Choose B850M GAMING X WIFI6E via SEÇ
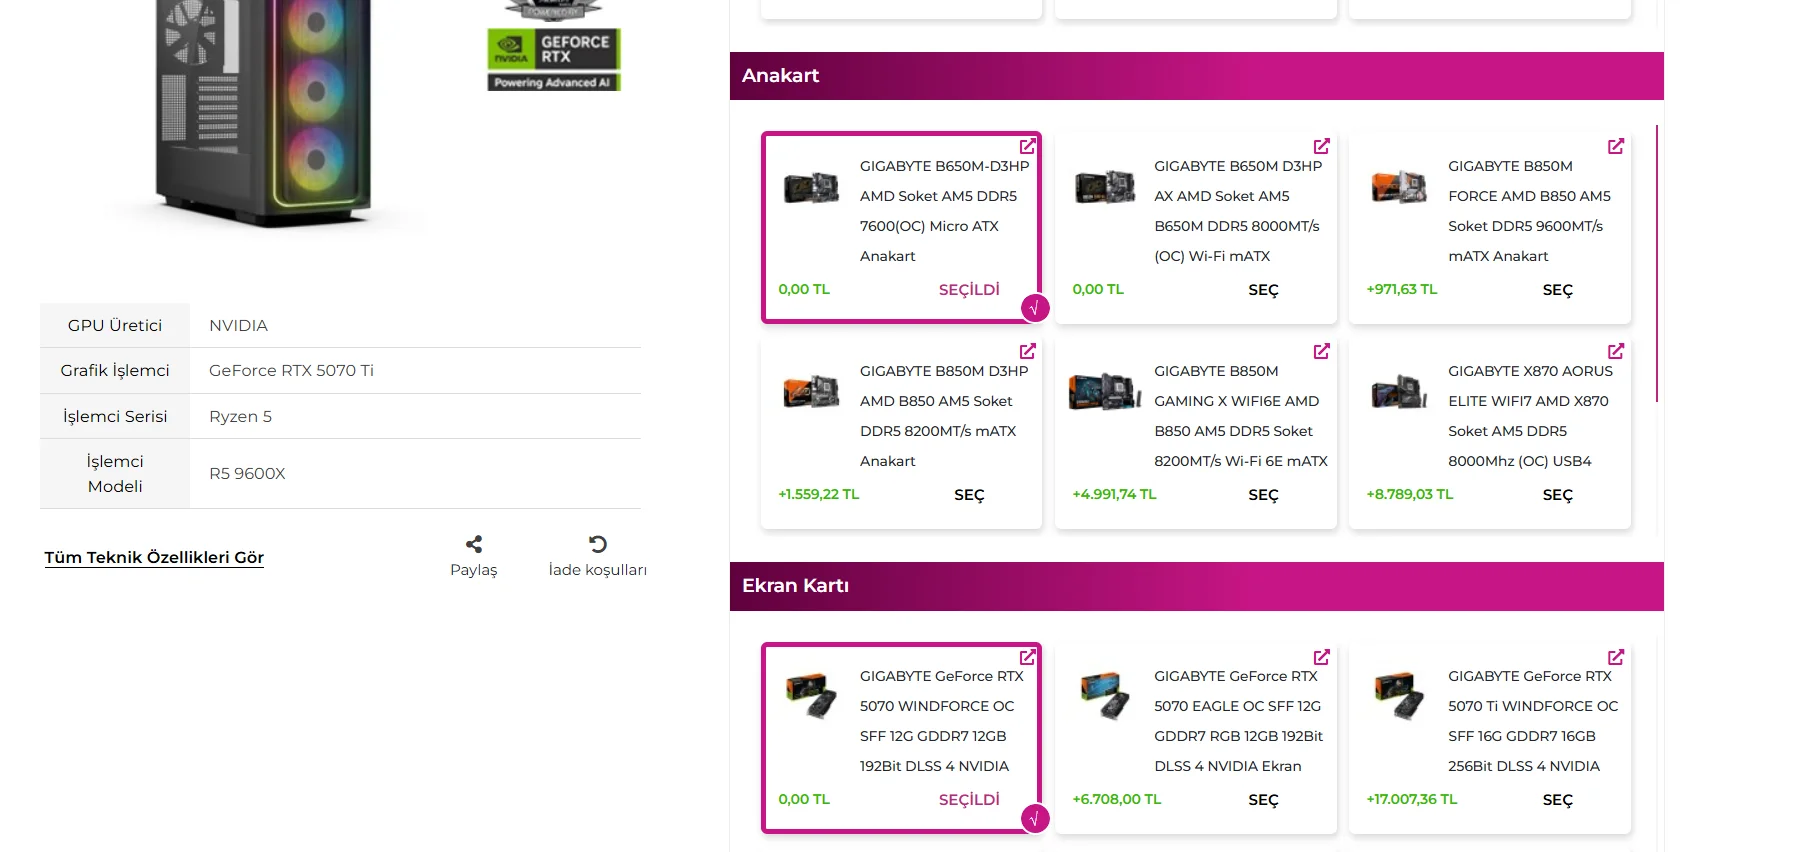Viewport: 1820px width, 852px height. tap(1263, 495)
